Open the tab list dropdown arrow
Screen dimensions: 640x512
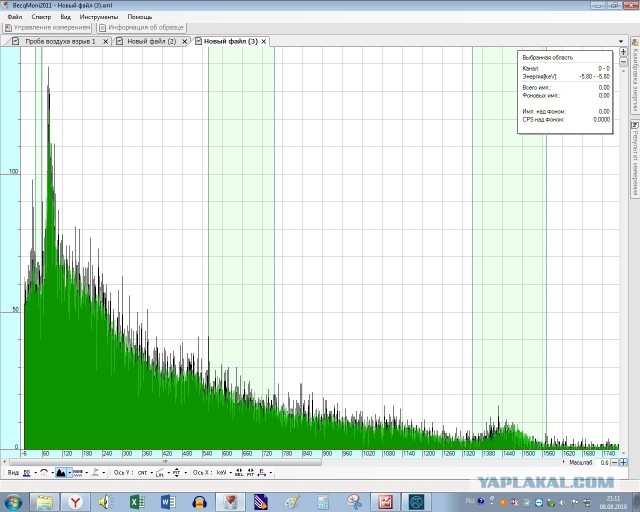tap(621, 42)
